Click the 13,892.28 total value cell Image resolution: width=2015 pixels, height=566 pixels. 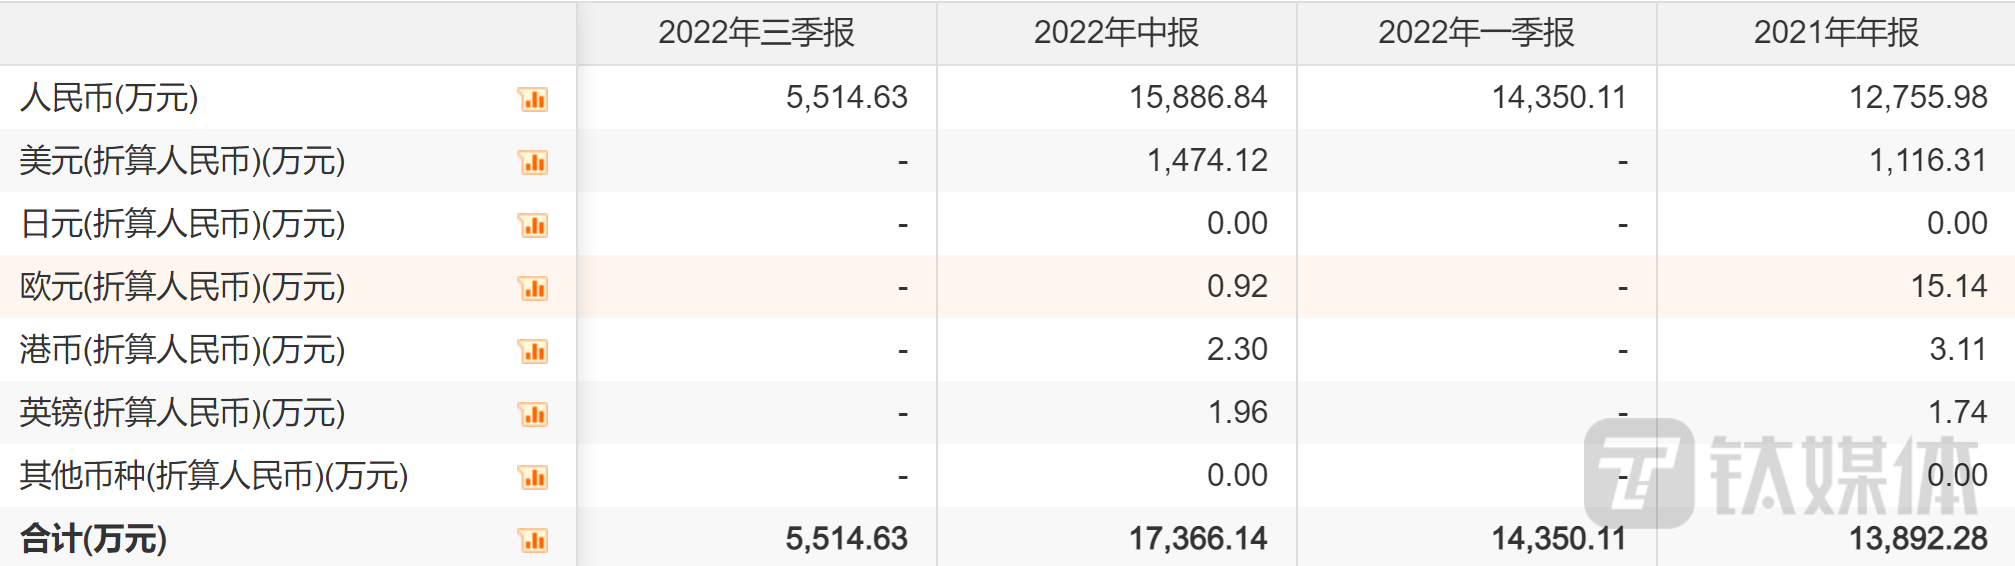[x=1917, y=539]
